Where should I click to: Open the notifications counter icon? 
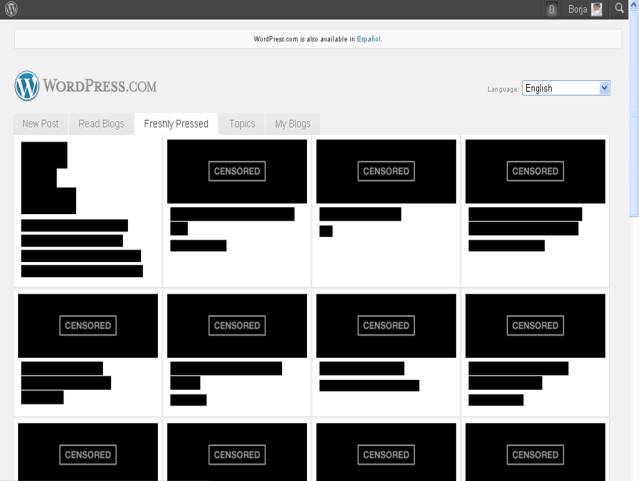pos(552,10)
